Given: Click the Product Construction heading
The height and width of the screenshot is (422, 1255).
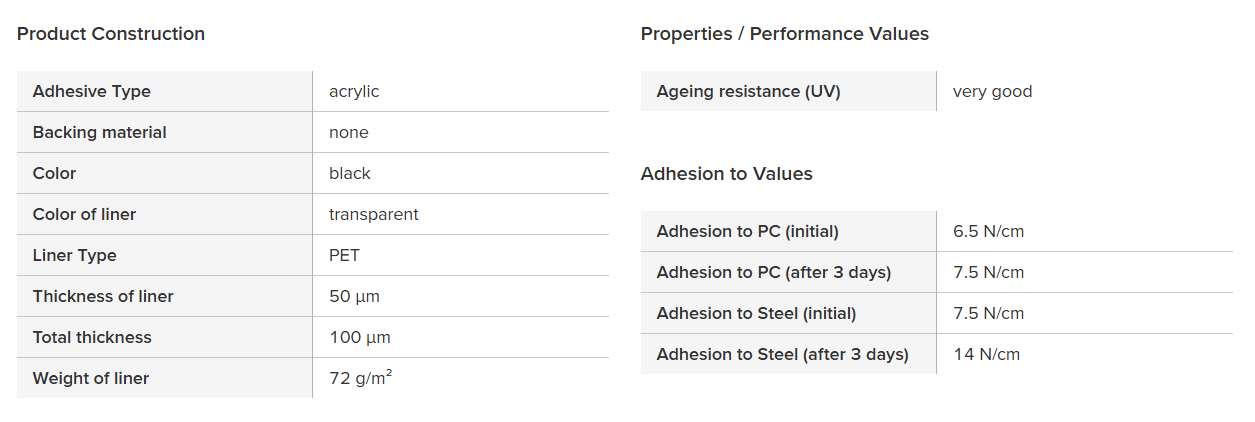Looking at the screenshot, I should pyautogui.click(x=111, y=34).
